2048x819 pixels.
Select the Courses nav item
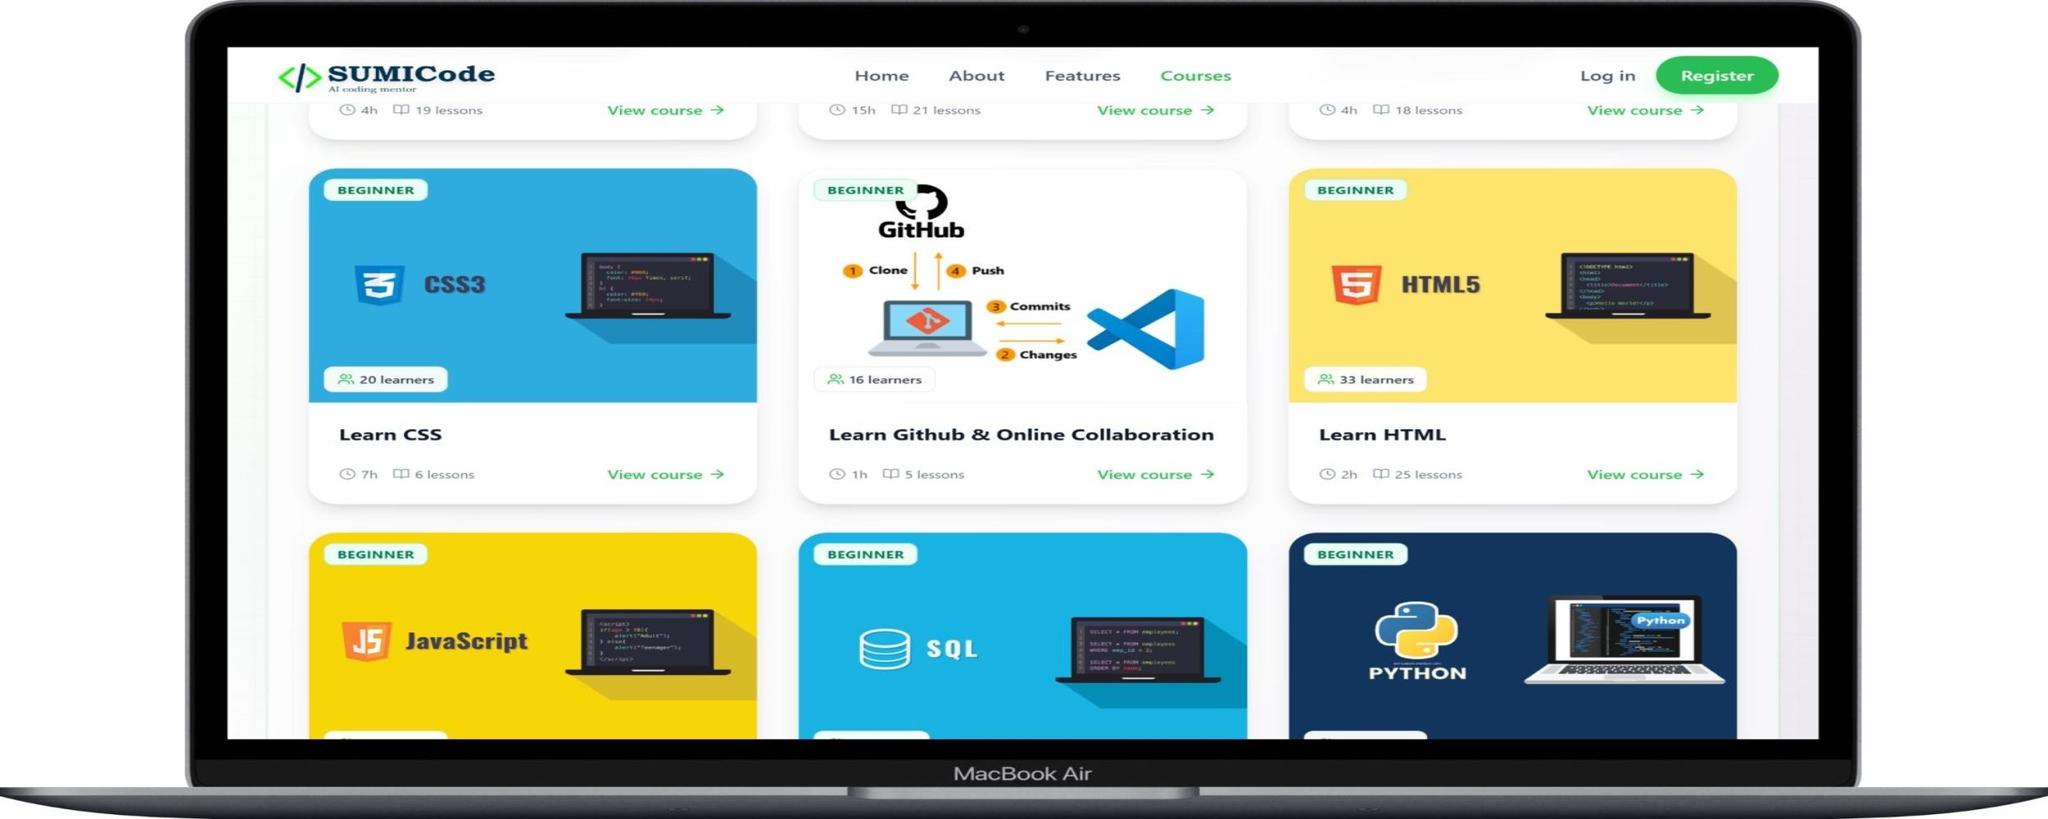[x=1195, y=76]
